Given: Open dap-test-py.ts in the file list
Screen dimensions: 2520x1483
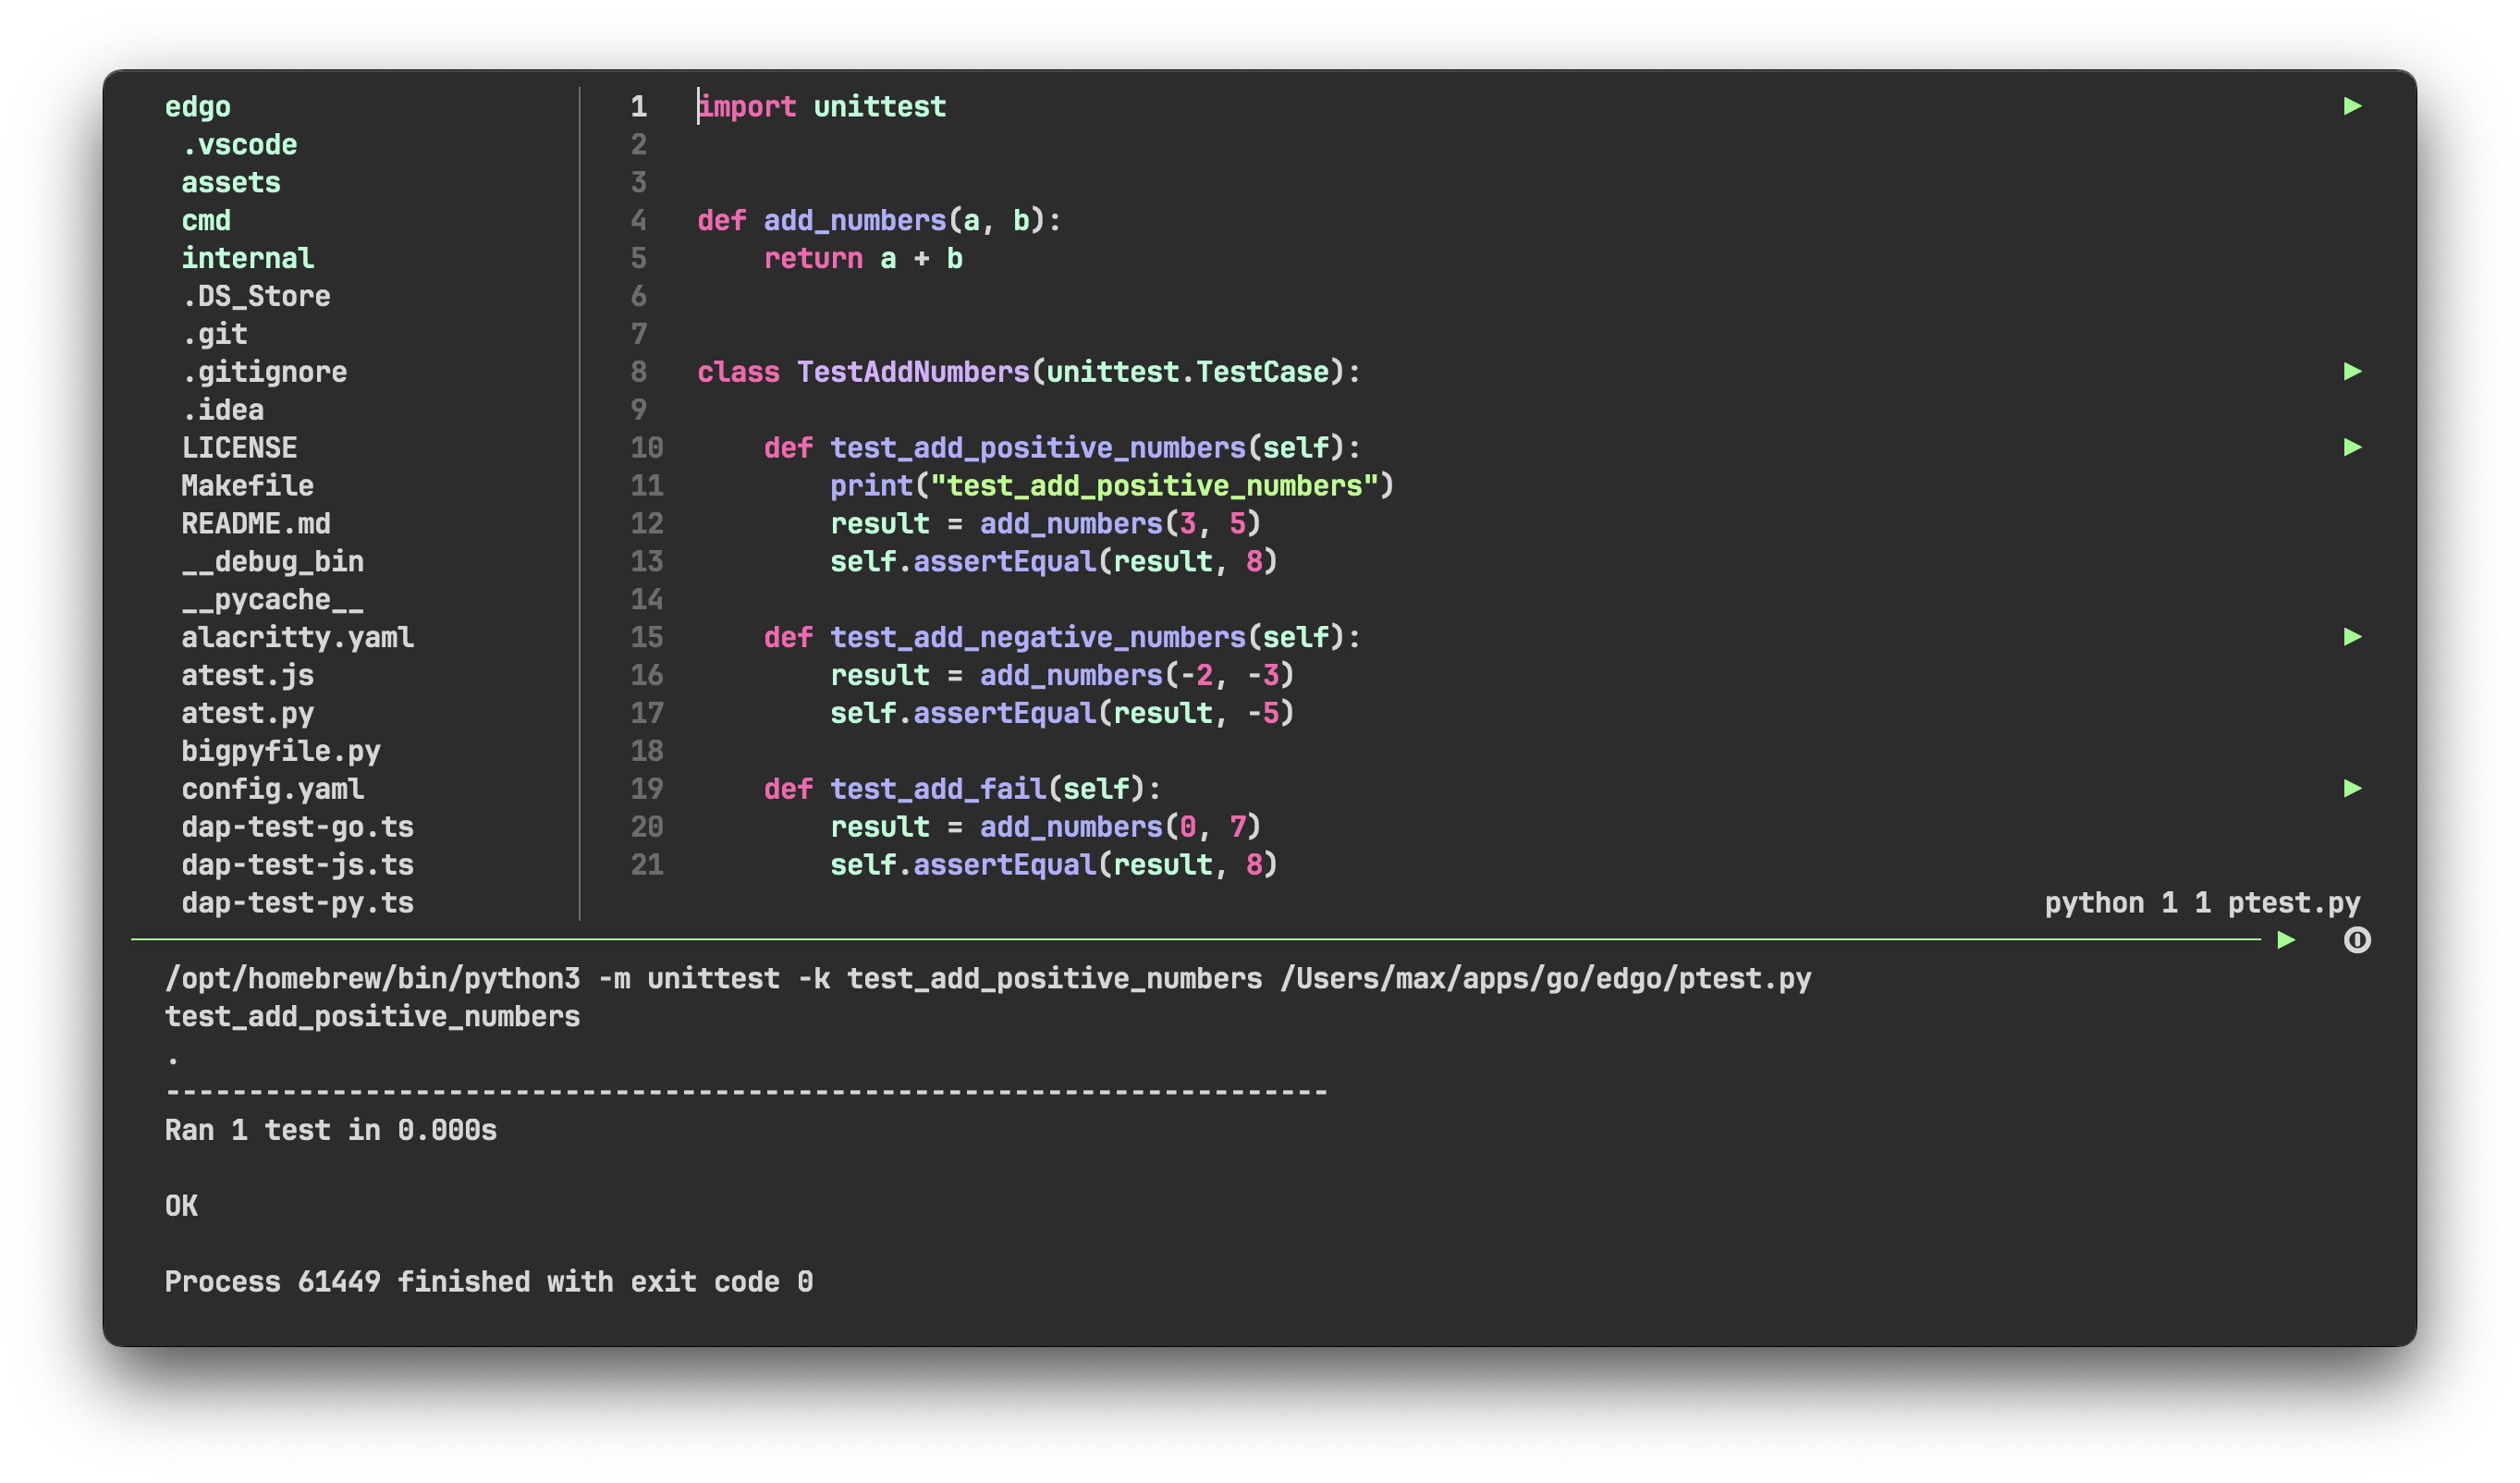Looking at the screenshot, I should point(297,903).
